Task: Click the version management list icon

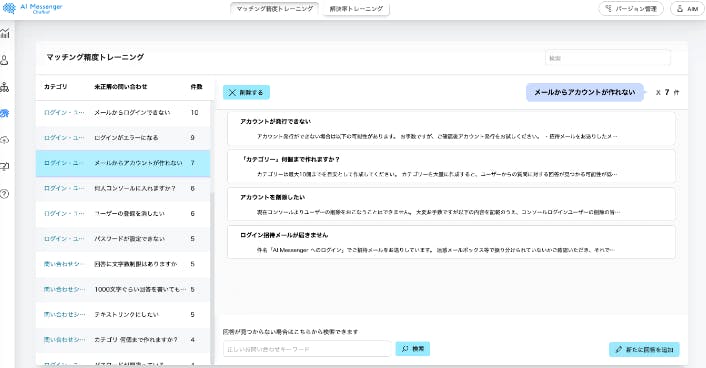Action: [x=609, y=9]
